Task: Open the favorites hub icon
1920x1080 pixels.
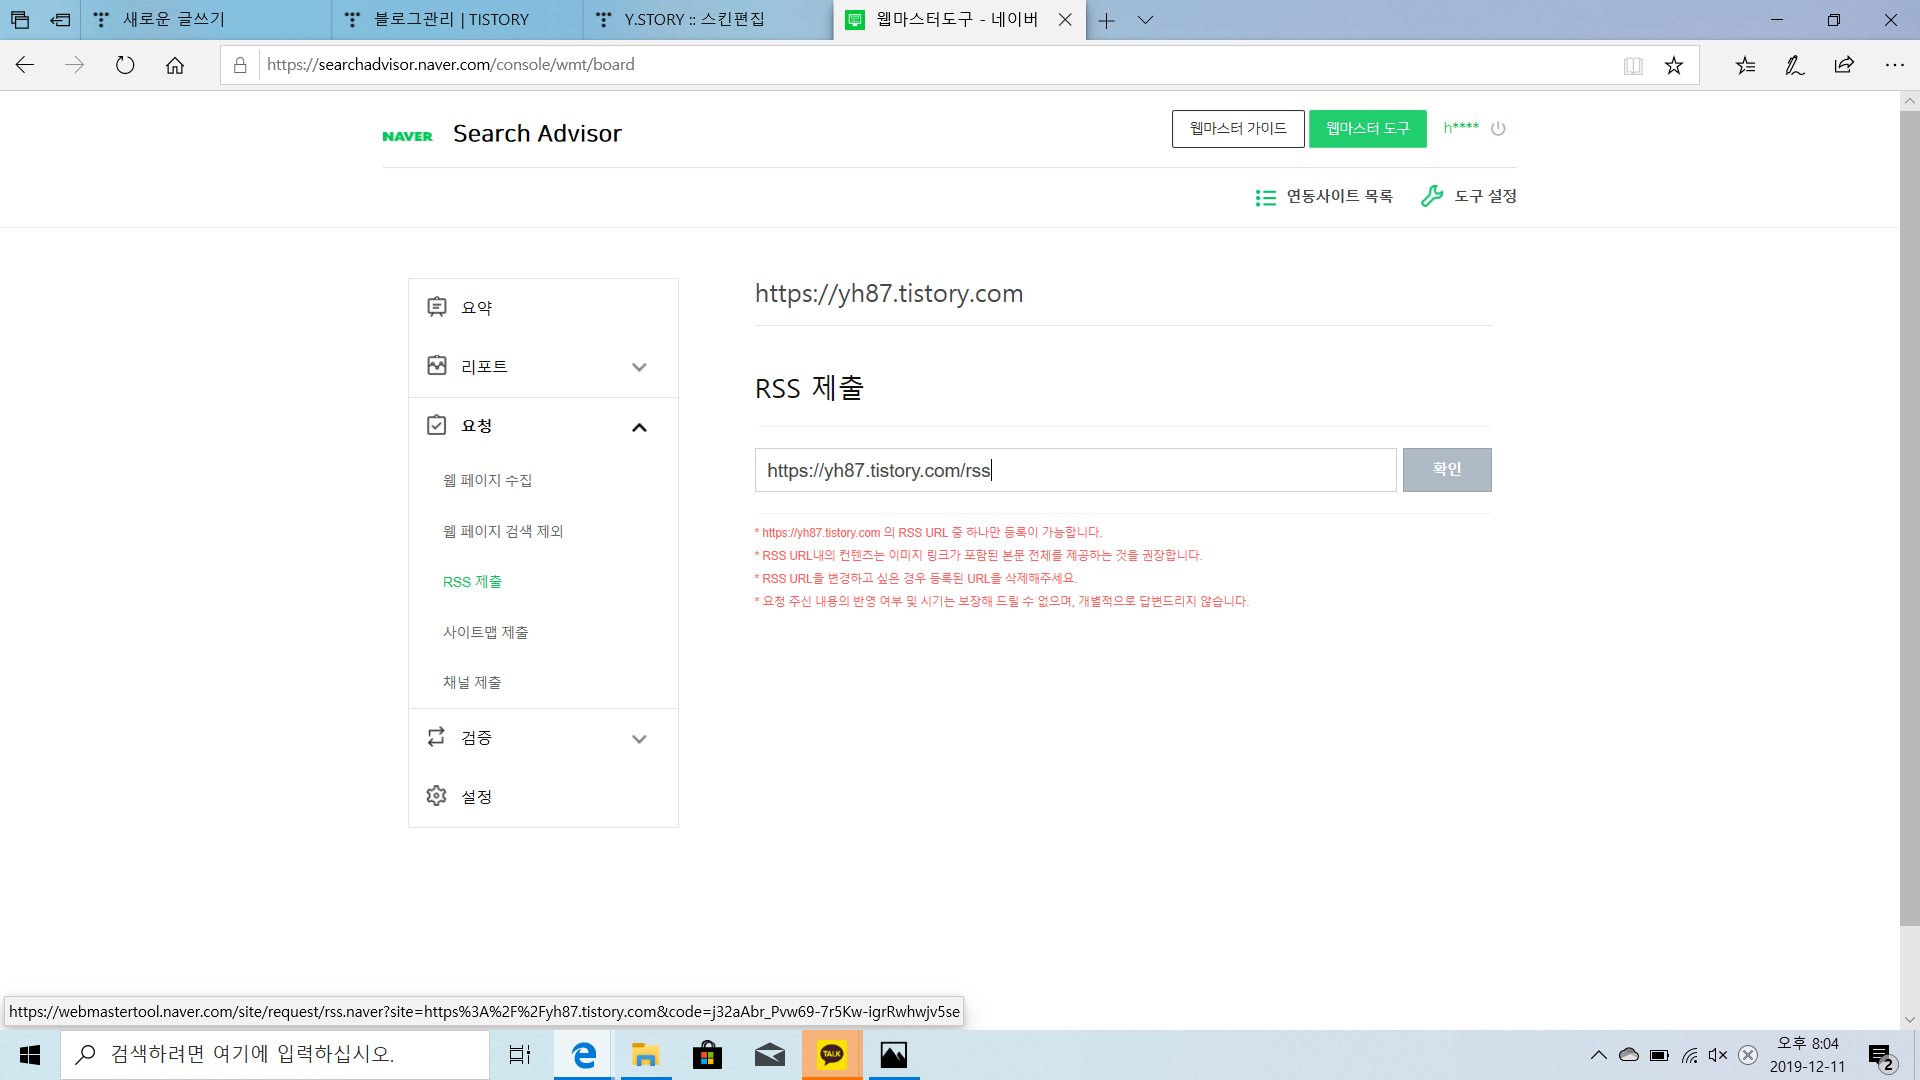Action: pyautogui.click(x=1745, y=65)
